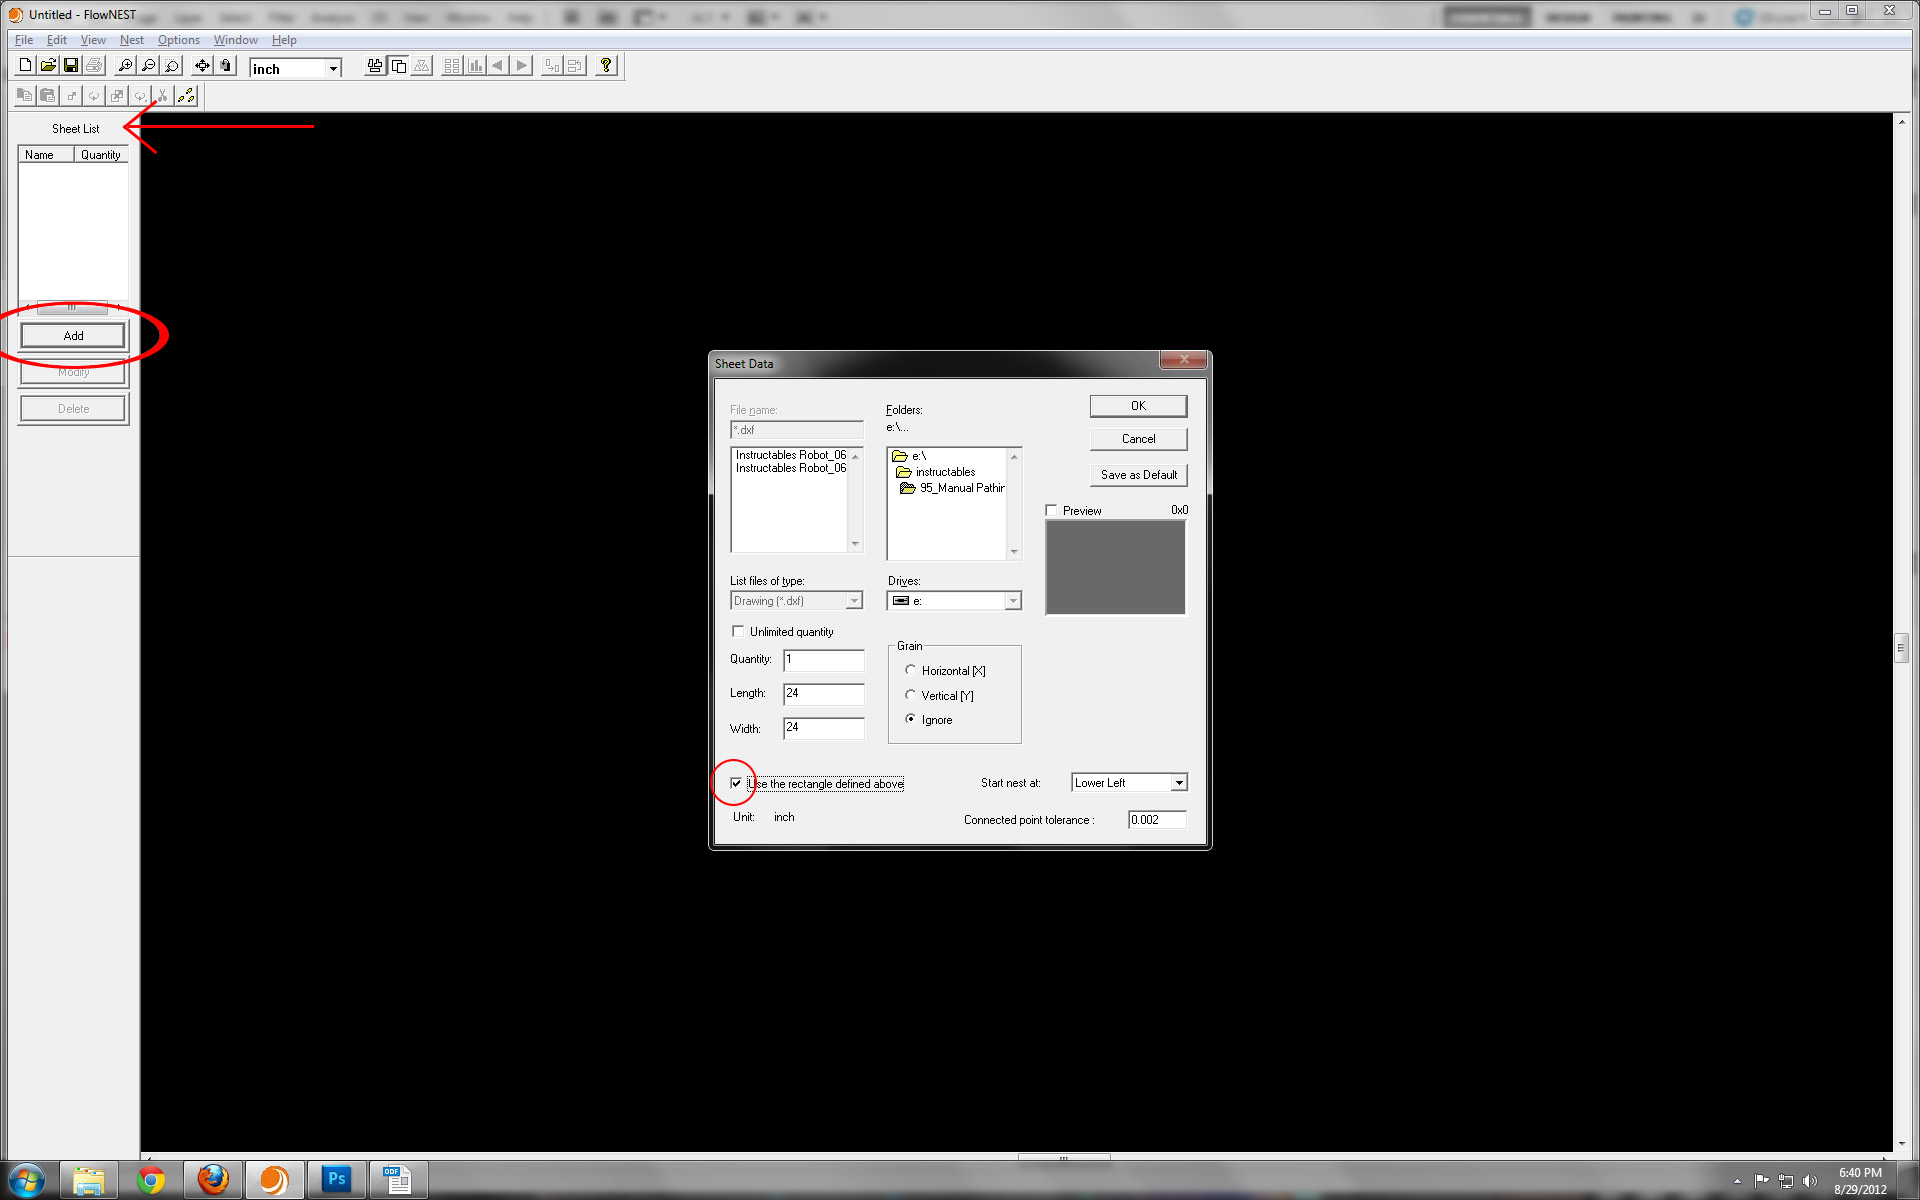Click the Zoom In magnifier icon

125,66
